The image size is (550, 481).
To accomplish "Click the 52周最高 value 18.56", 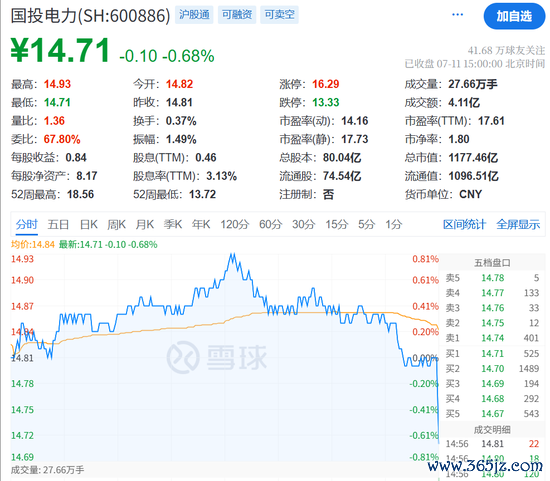I will coord(81,194).
